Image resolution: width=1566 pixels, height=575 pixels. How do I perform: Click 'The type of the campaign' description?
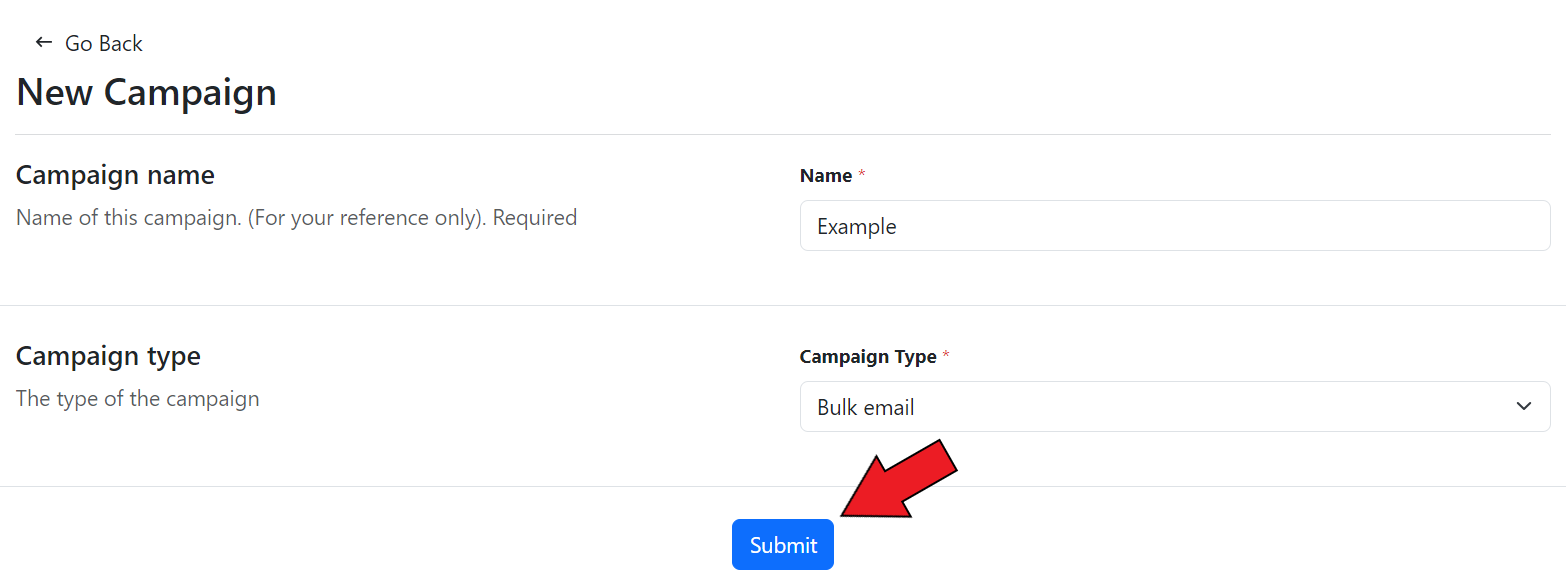(138, 398)
